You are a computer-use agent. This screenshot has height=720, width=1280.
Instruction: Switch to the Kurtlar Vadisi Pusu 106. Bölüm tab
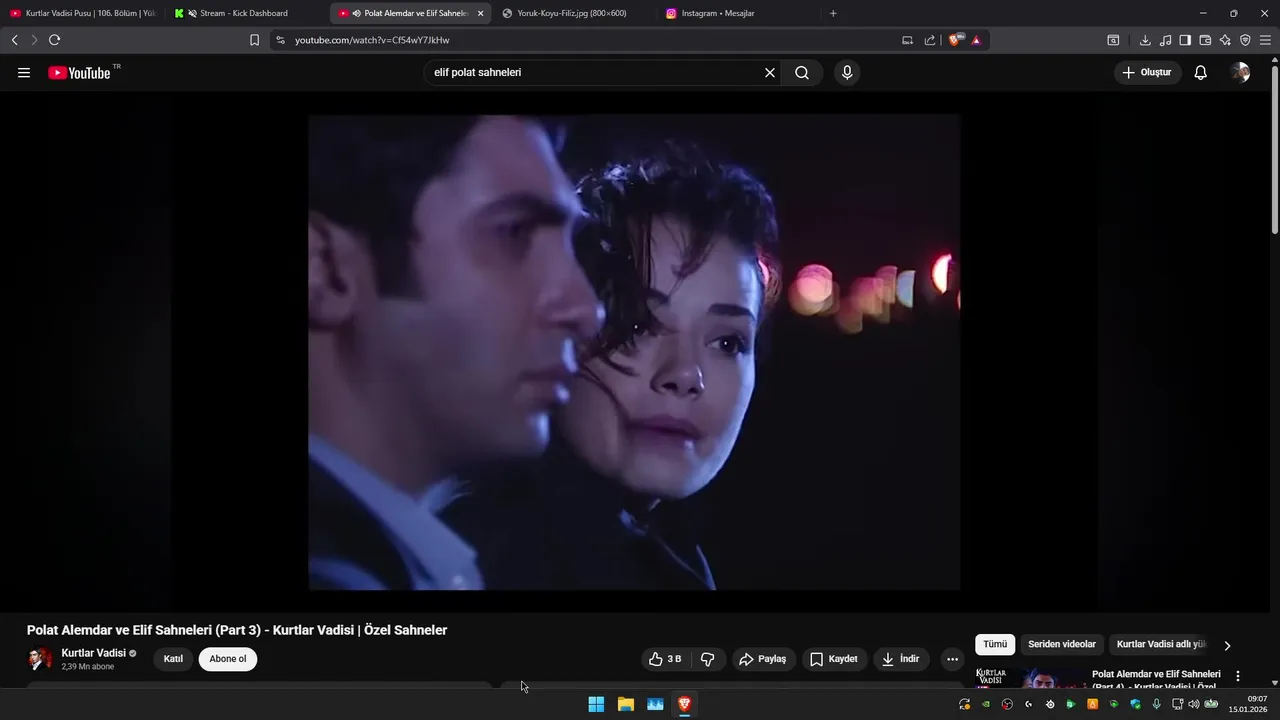[x=82, y=13]
